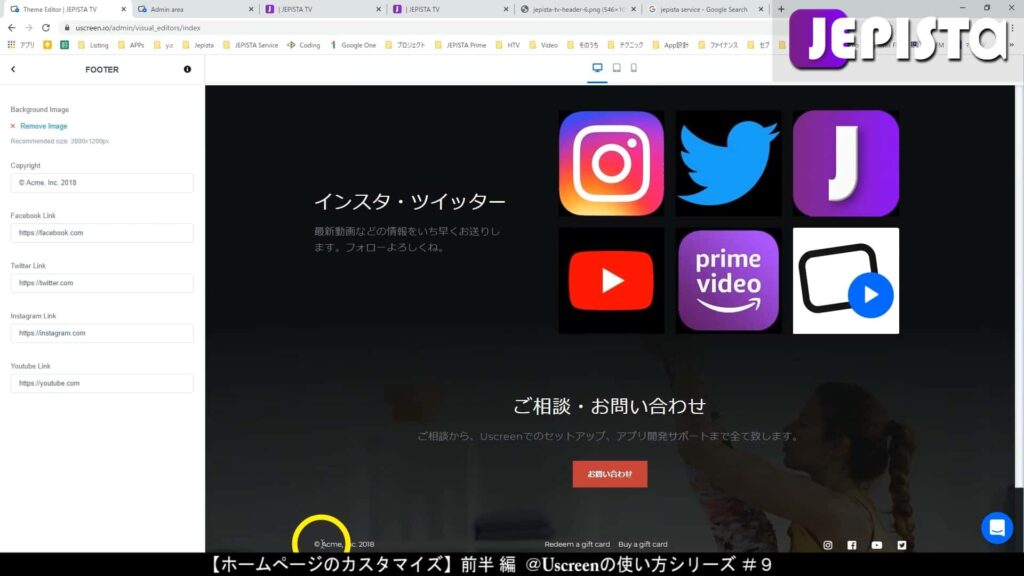Close the Google Search tab
This screenshot has height=576, width=1024.
coord(761,9)
